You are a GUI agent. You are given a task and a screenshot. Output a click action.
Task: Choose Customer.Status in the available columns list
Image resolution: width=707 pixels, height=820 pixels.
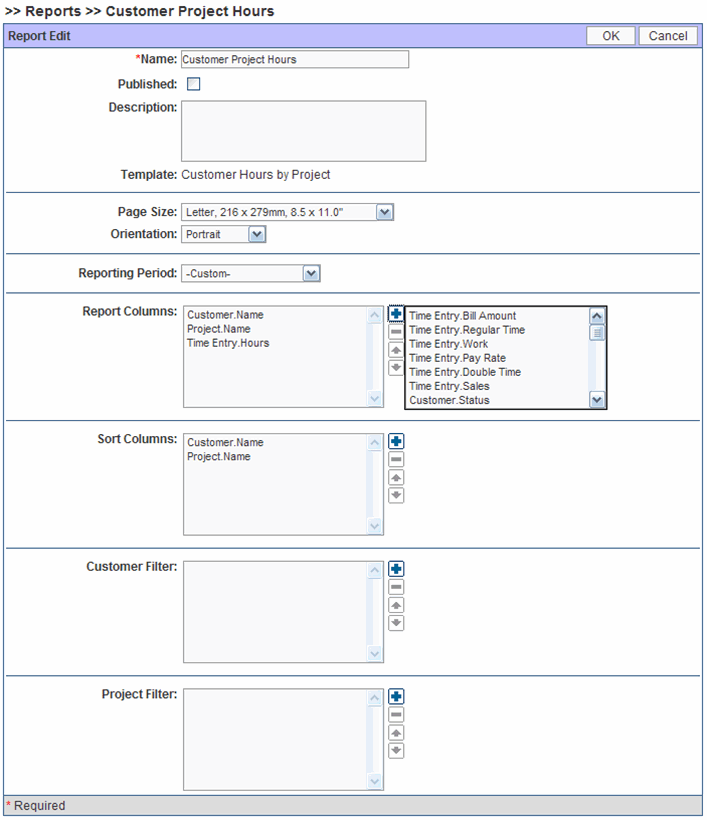point(449,400)
